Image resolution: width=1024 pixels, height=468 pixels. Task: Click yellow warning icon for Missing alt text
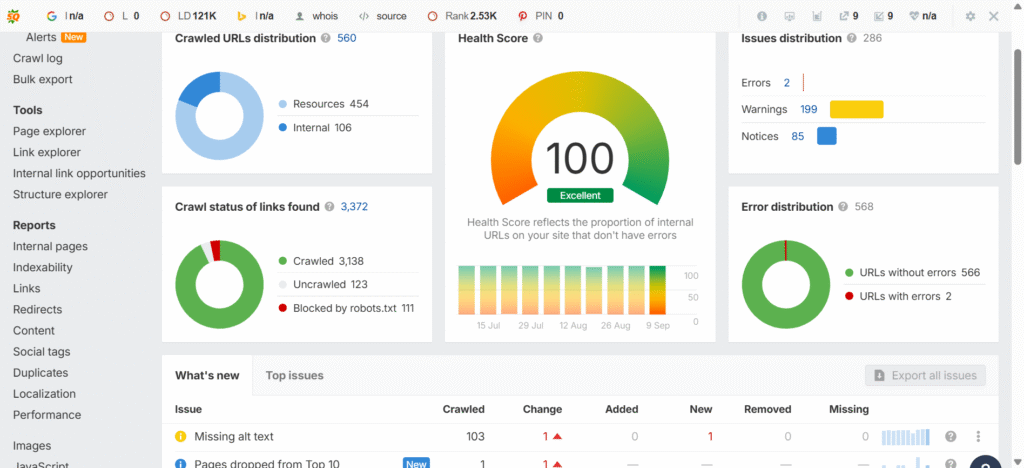181,437
